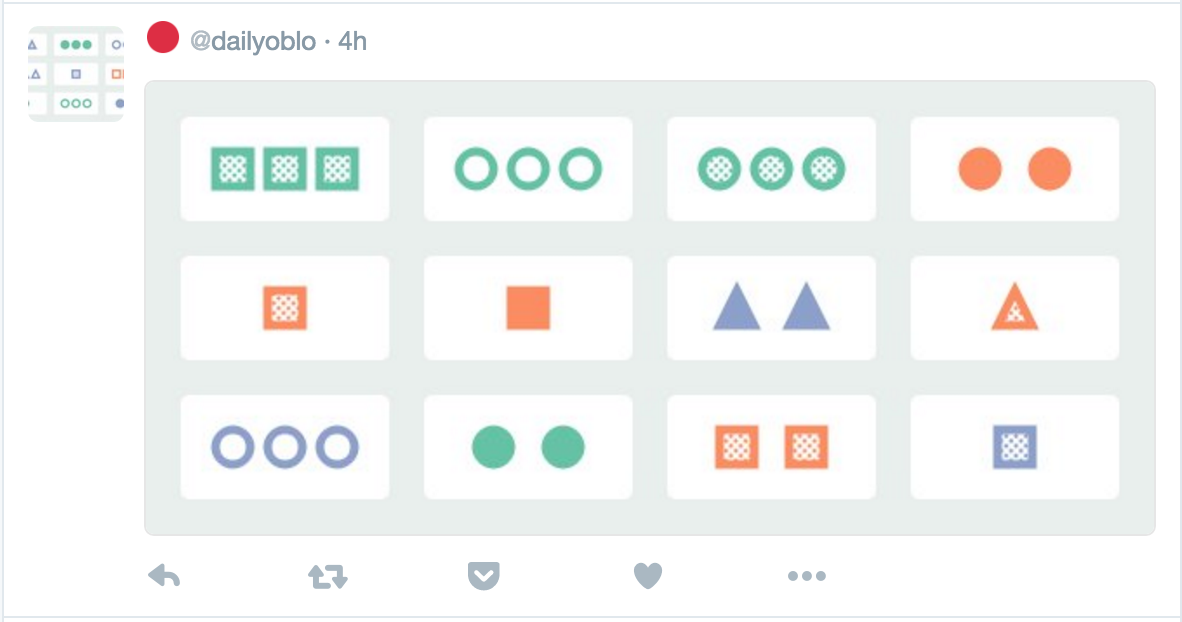The height and width of the screenshot is (622, 1182).
Task: Select card with one dotted orange square
Action: click(285, 308)
